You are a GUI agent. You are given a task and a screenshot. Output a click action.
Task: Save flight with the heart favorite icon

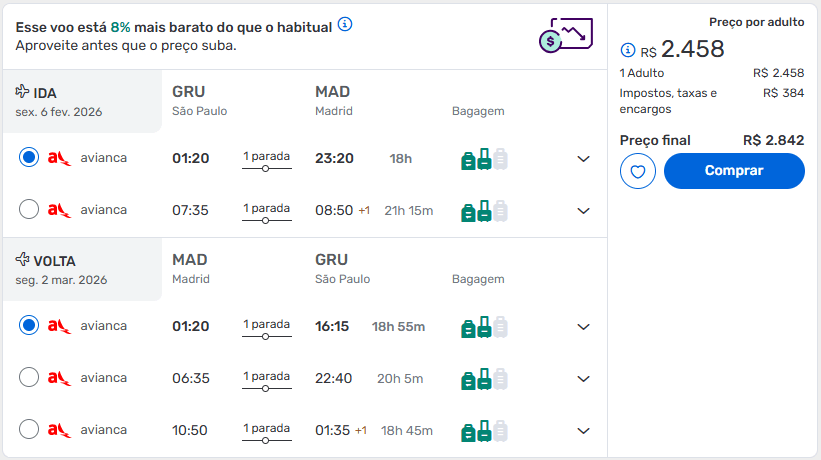(x=637, y=171)
